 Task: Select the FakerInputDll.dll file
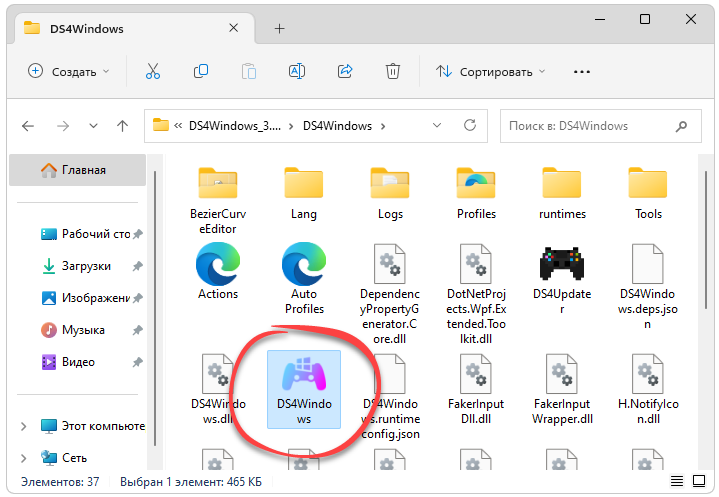(x=476, y=389)
